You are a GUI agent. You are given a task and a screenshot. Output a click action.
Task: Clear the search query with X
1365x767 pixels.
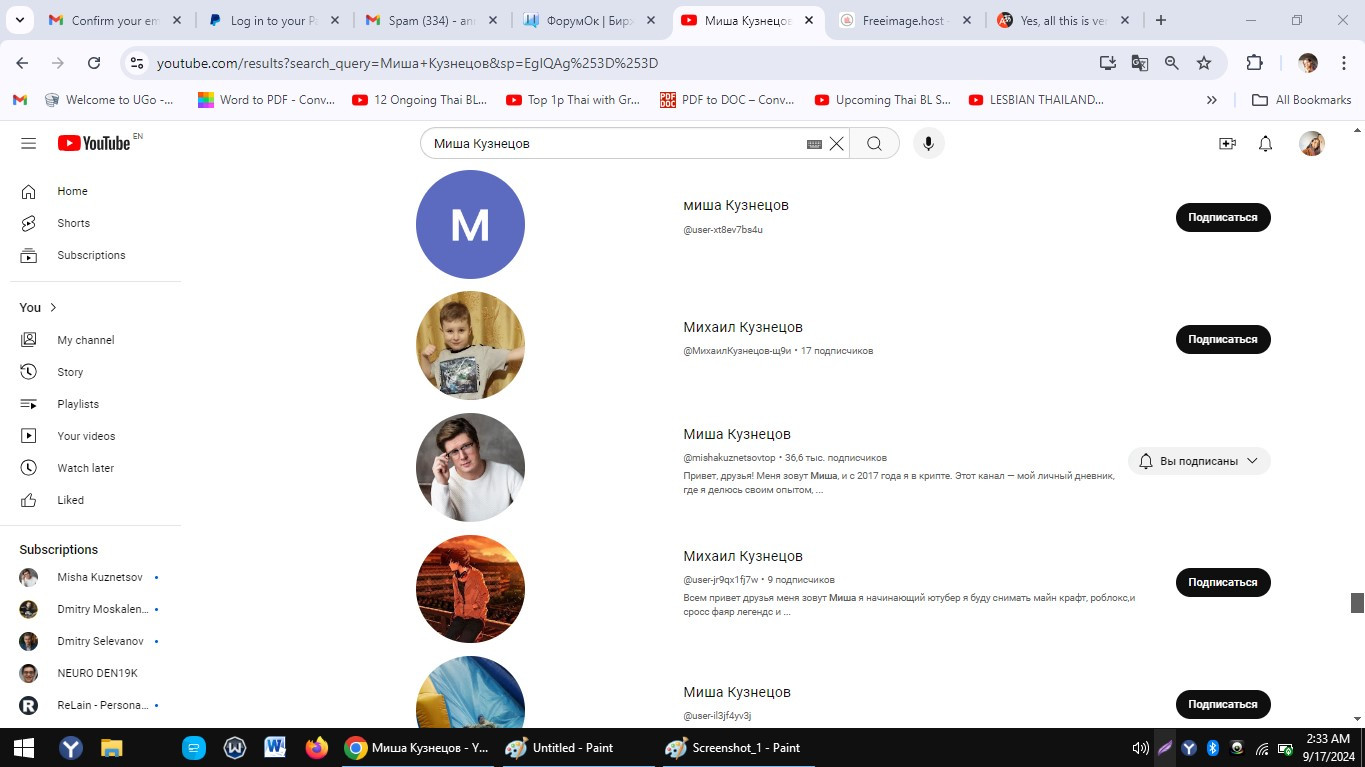coord(837,144)
